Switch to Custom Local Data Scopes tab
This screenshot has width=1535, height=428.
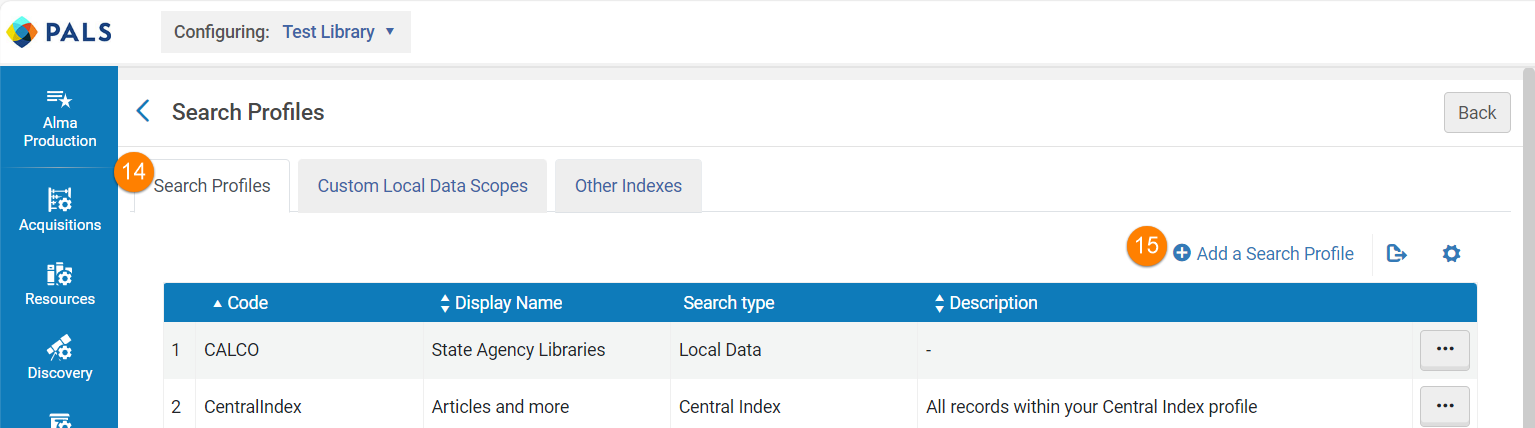click(x=423, y=186)
